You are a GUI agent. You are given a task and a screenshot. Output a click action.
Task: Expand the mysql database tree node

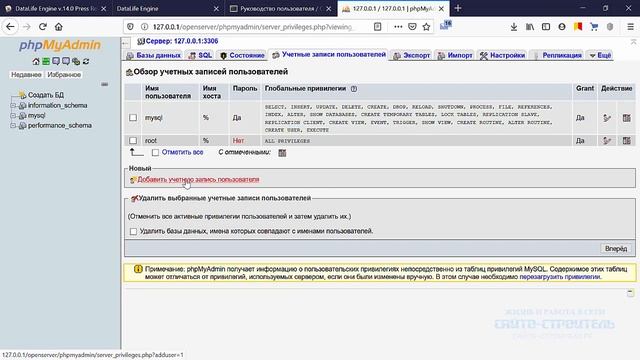click(x=13, y=116)
